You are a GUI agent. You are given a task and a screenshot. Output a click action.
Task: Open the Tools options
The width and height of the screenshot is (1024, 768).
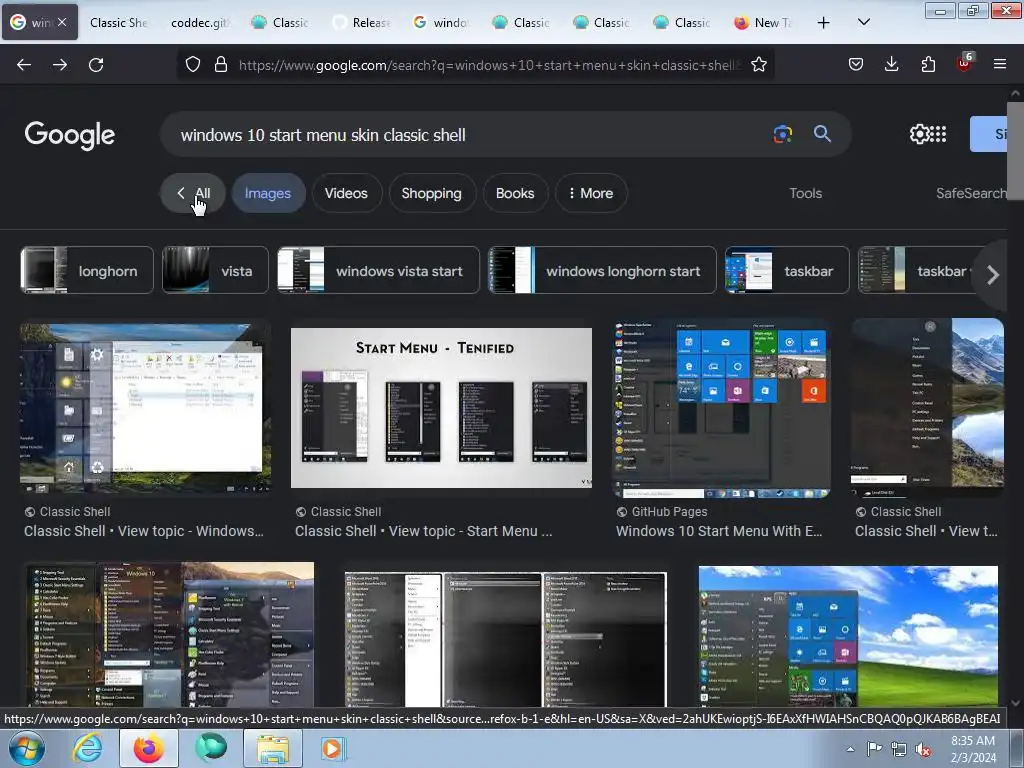tap(805, 193)
